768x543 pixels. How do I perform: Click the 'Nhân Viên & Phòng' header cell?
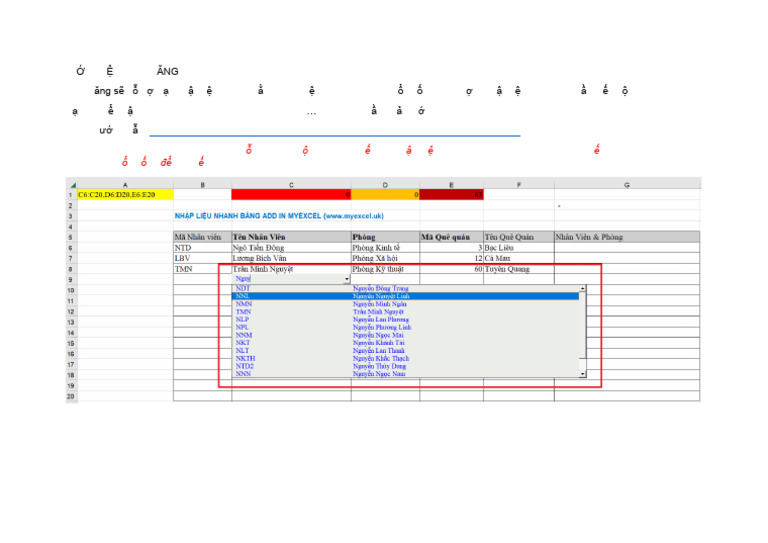(627, 237)
